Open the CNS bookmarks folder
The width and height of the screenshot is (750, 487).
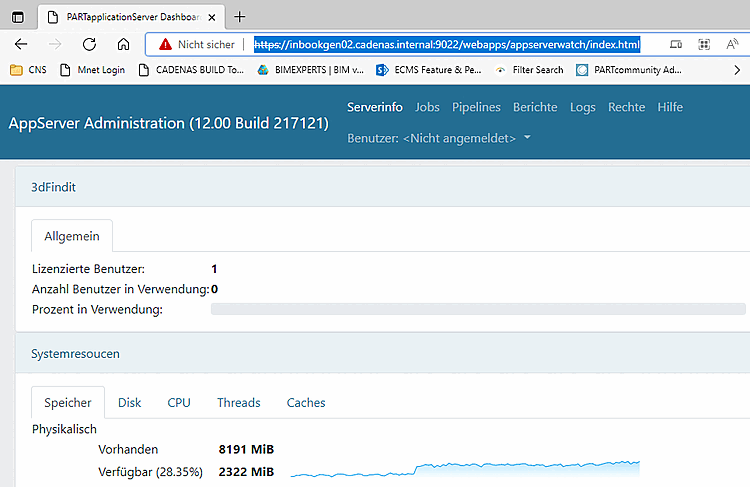coord(28,70)
